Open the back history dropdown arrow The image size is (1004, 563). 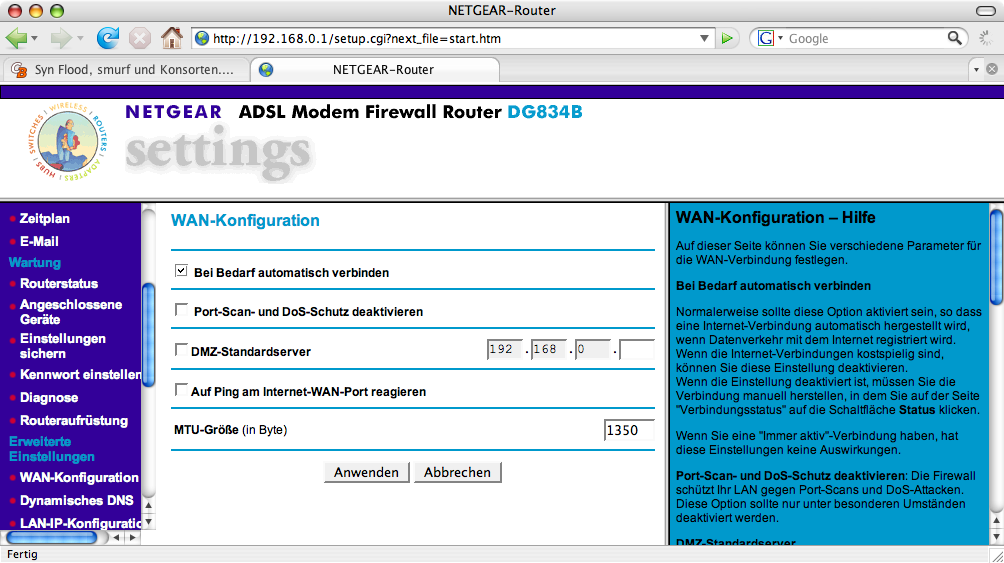[35, 38]
